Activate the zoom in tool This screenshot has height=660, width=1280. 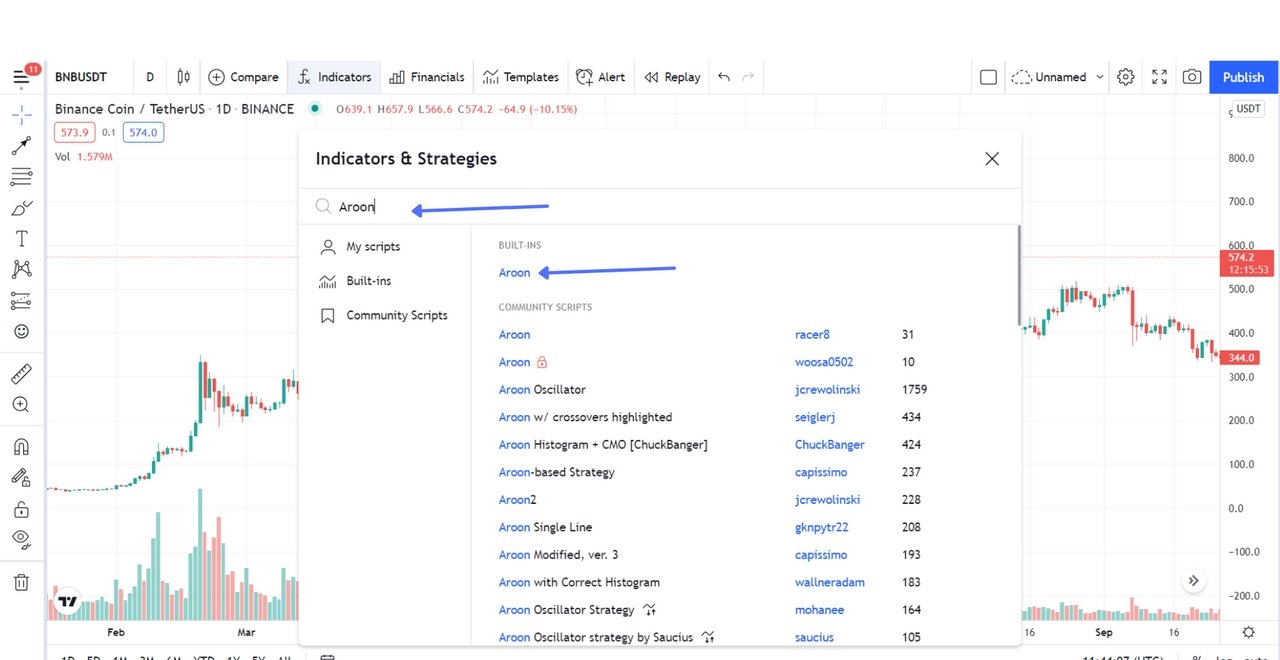[x=21, y=405]
